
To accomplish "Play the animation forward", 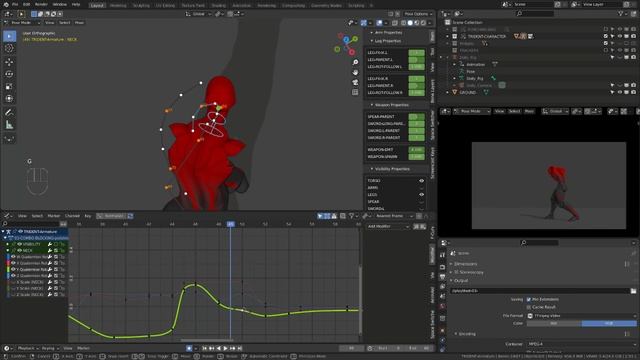I will [225, 348].
